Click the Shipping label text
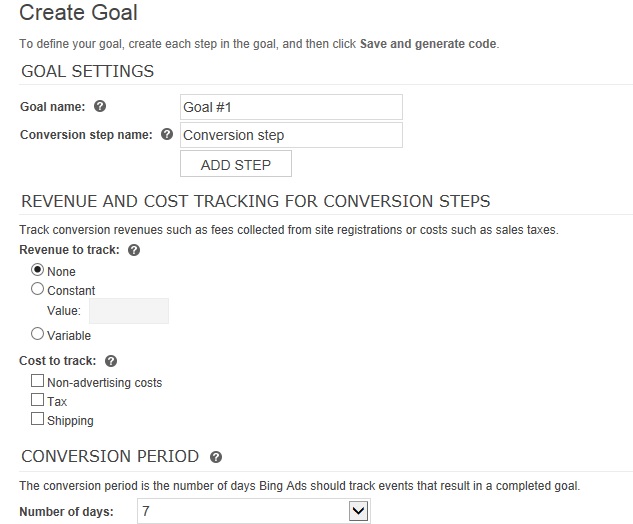 coord(70,421)
